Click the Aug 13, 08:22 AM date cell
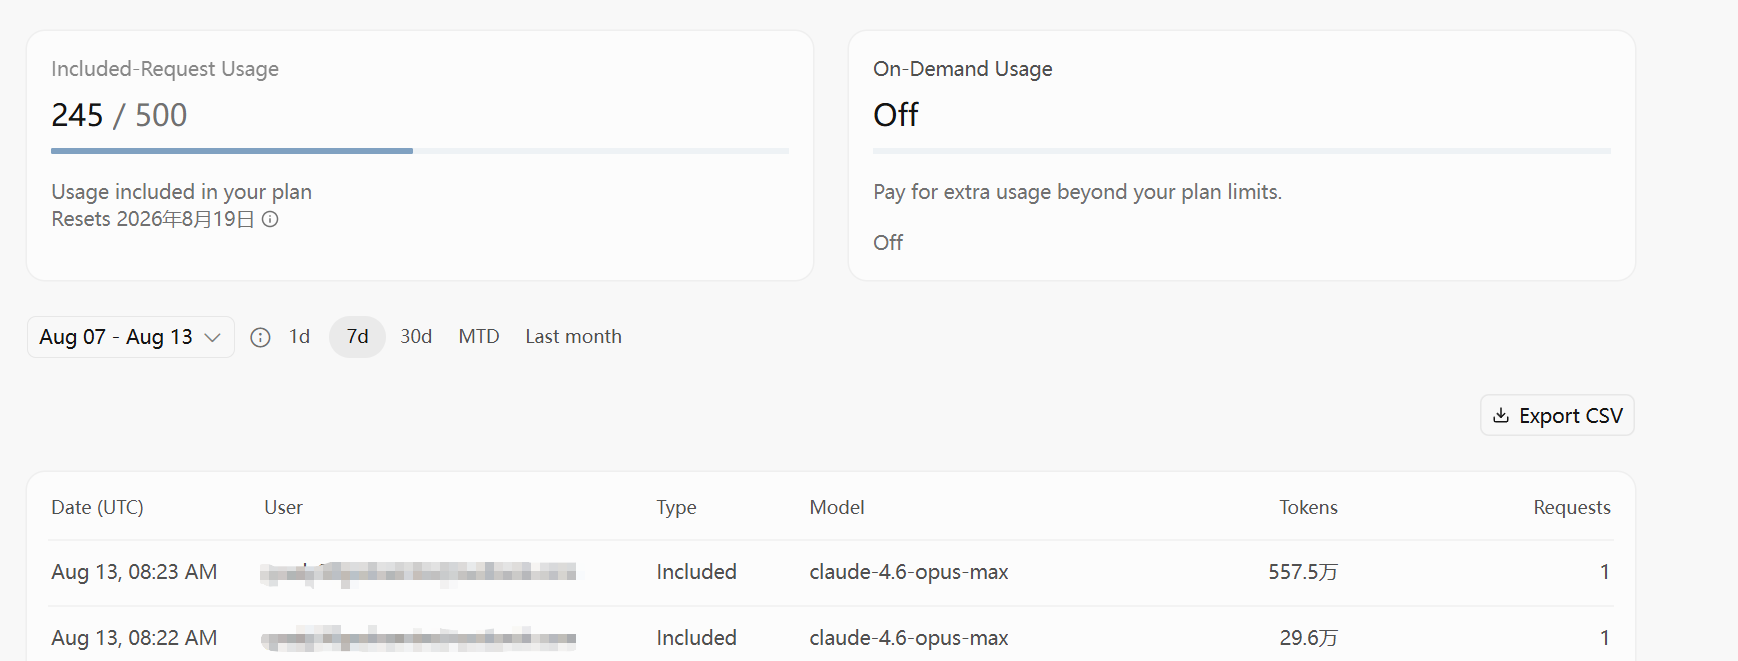The height and width of the screenshot is (661, 1738). pyautogui.click(x=134, y=638)
